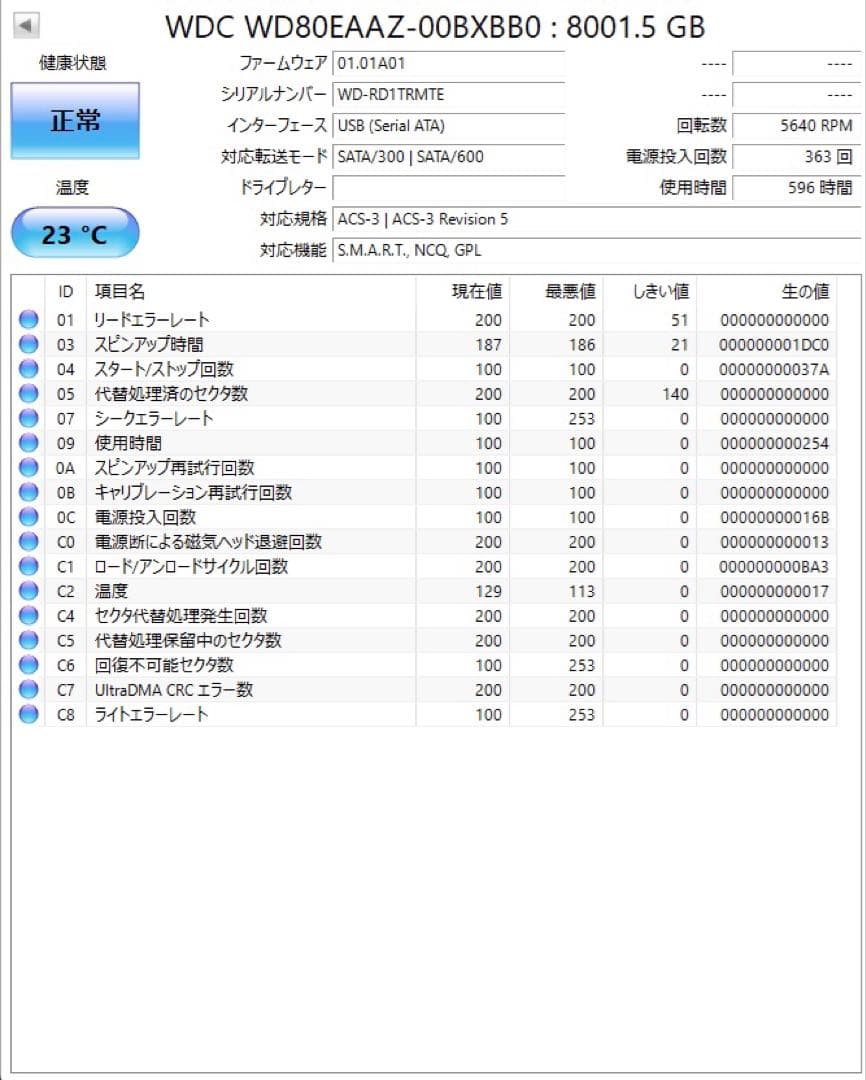The height and width of the screenshot is (1080, 866).
Task: Go to previous disk with left arrow
Action: (x=26, y=26)
